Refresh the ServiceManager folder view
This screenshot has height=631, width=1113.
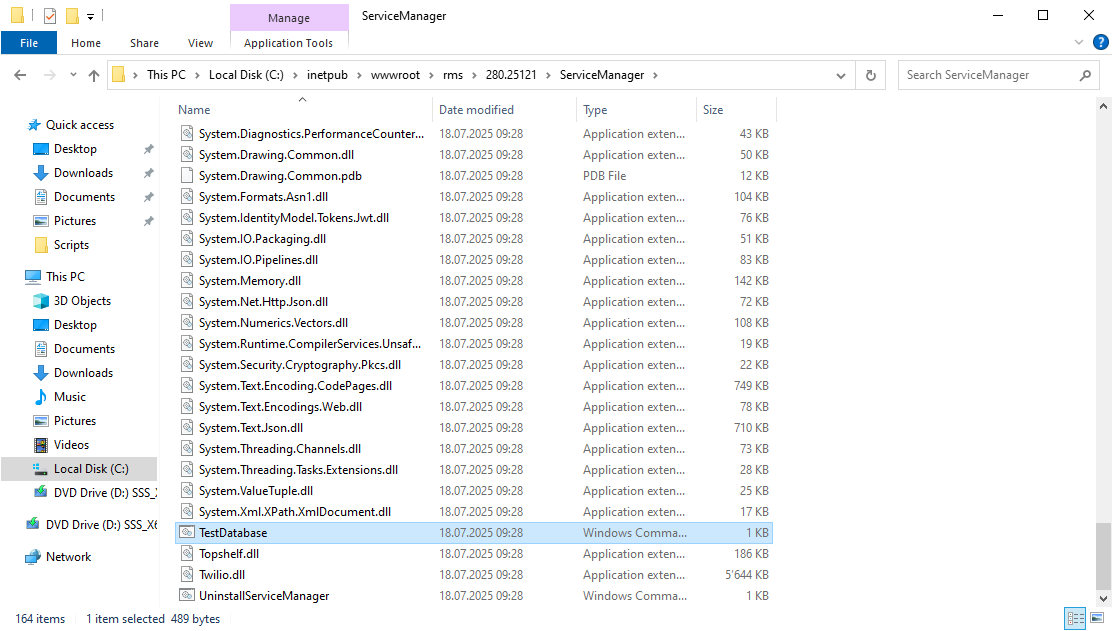coord(871,75)
